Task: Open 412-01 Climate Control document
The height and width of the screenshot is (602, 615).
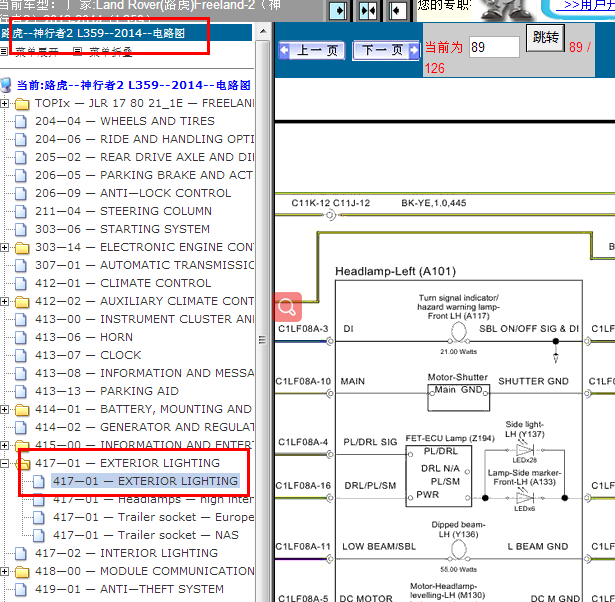Action: point(123,283)
